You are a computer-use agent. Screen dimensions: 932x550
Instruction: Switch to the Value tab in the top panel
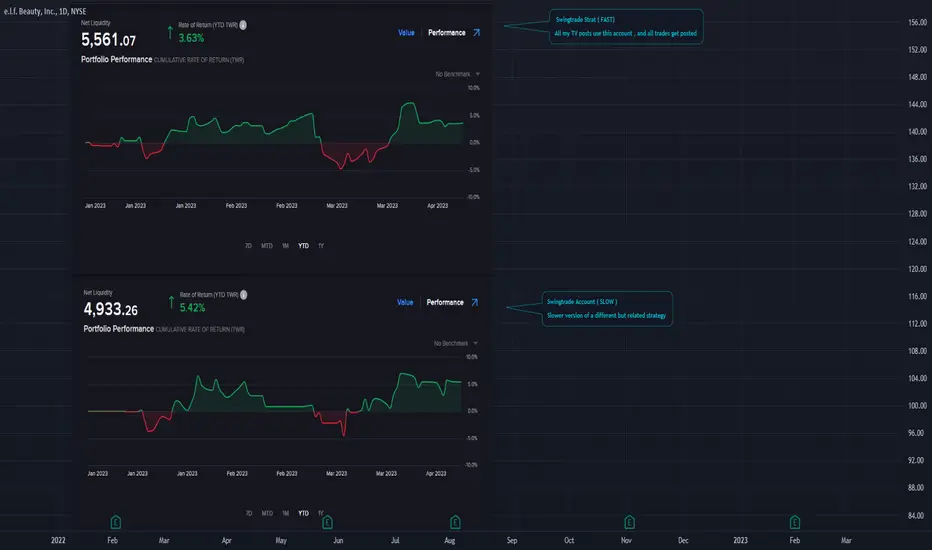(406, 33)
